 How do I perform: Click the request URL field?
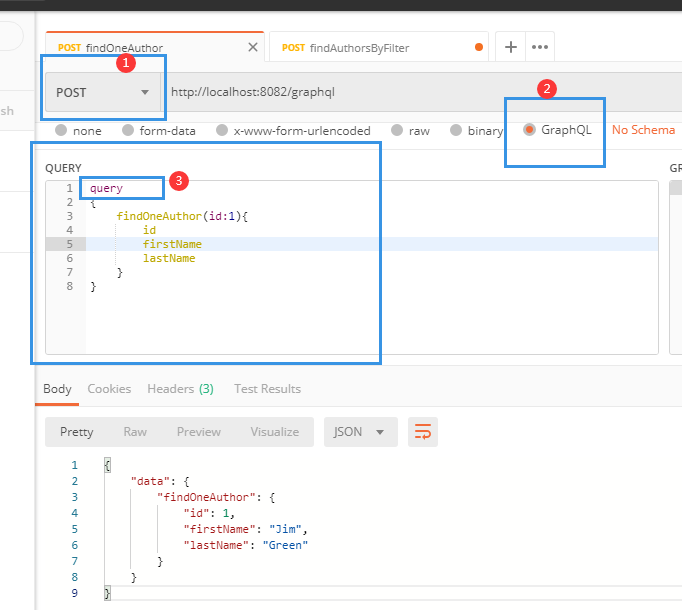422,92
